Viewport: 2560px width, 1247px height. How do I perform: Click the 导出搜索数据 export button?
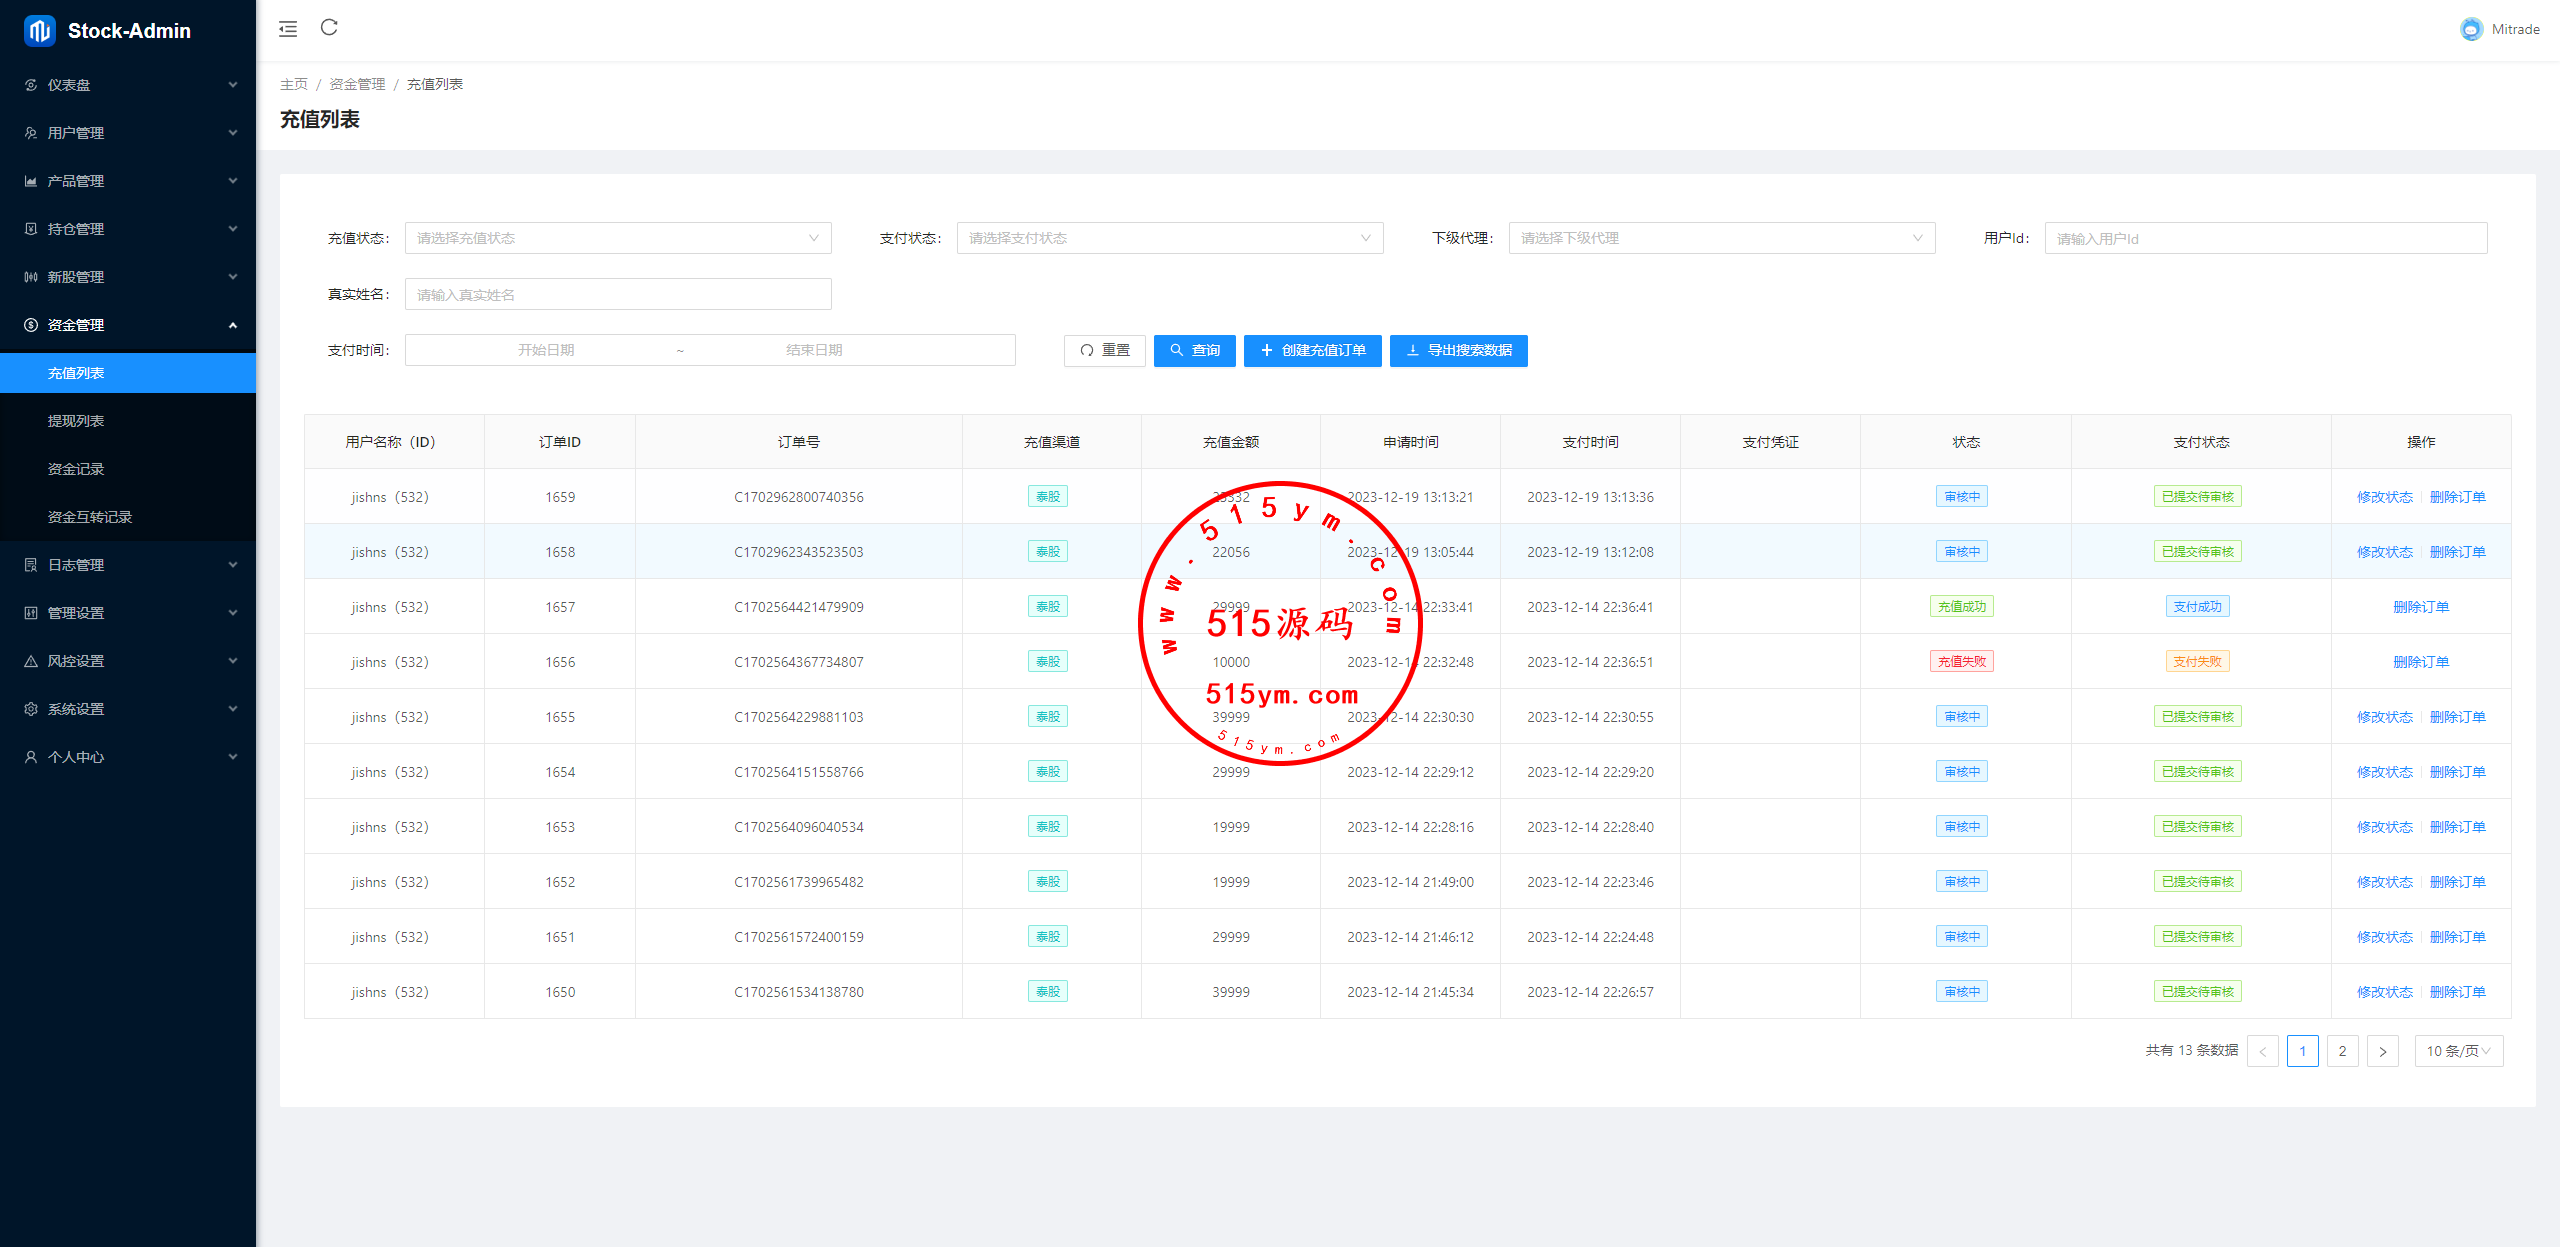[1458, 350]
